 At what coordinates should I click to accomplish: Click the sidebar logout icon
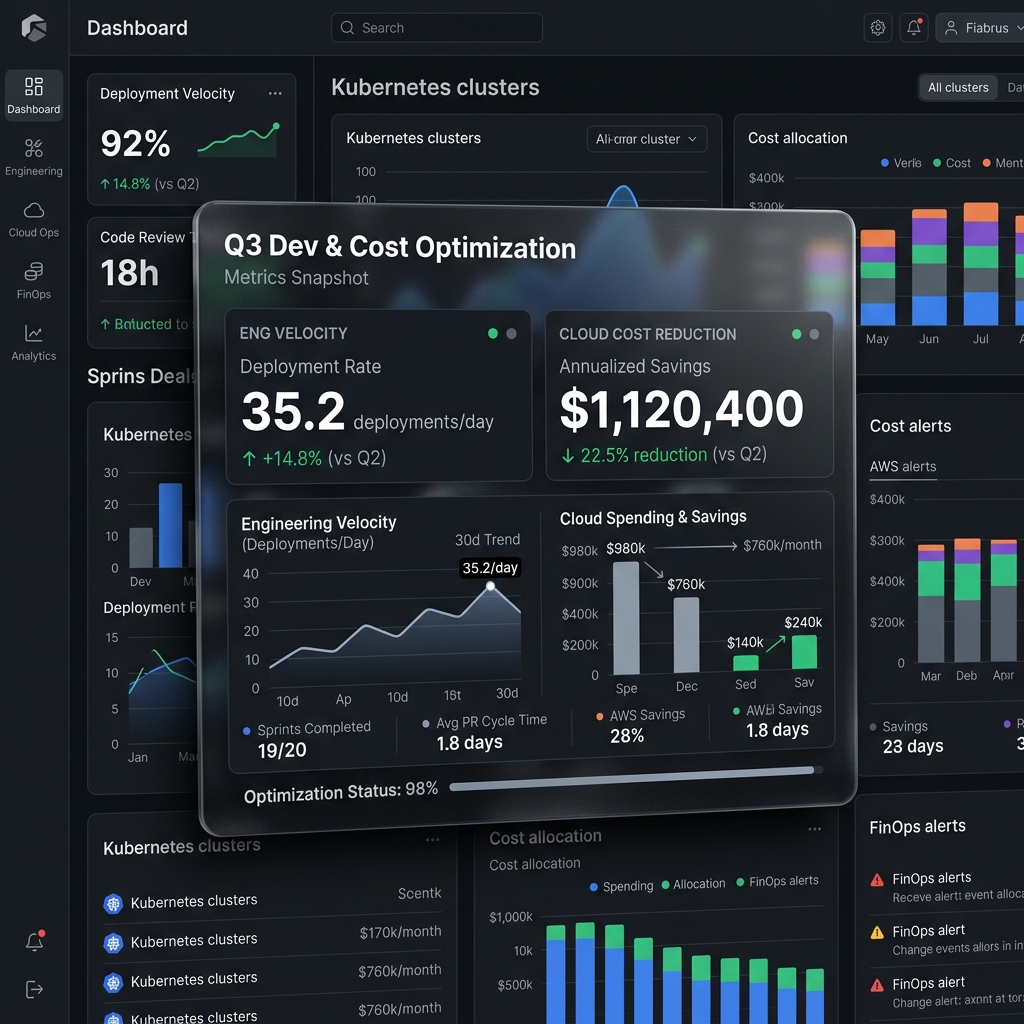34,989
